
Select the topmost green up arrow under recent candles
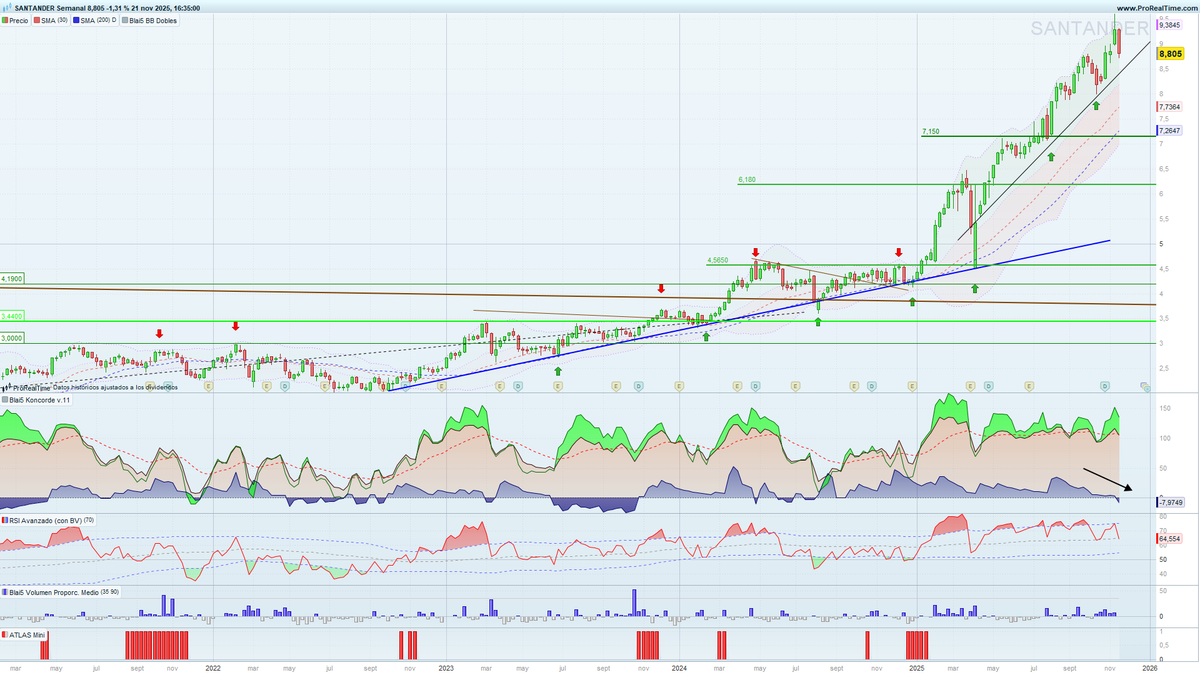(1096, 105)
